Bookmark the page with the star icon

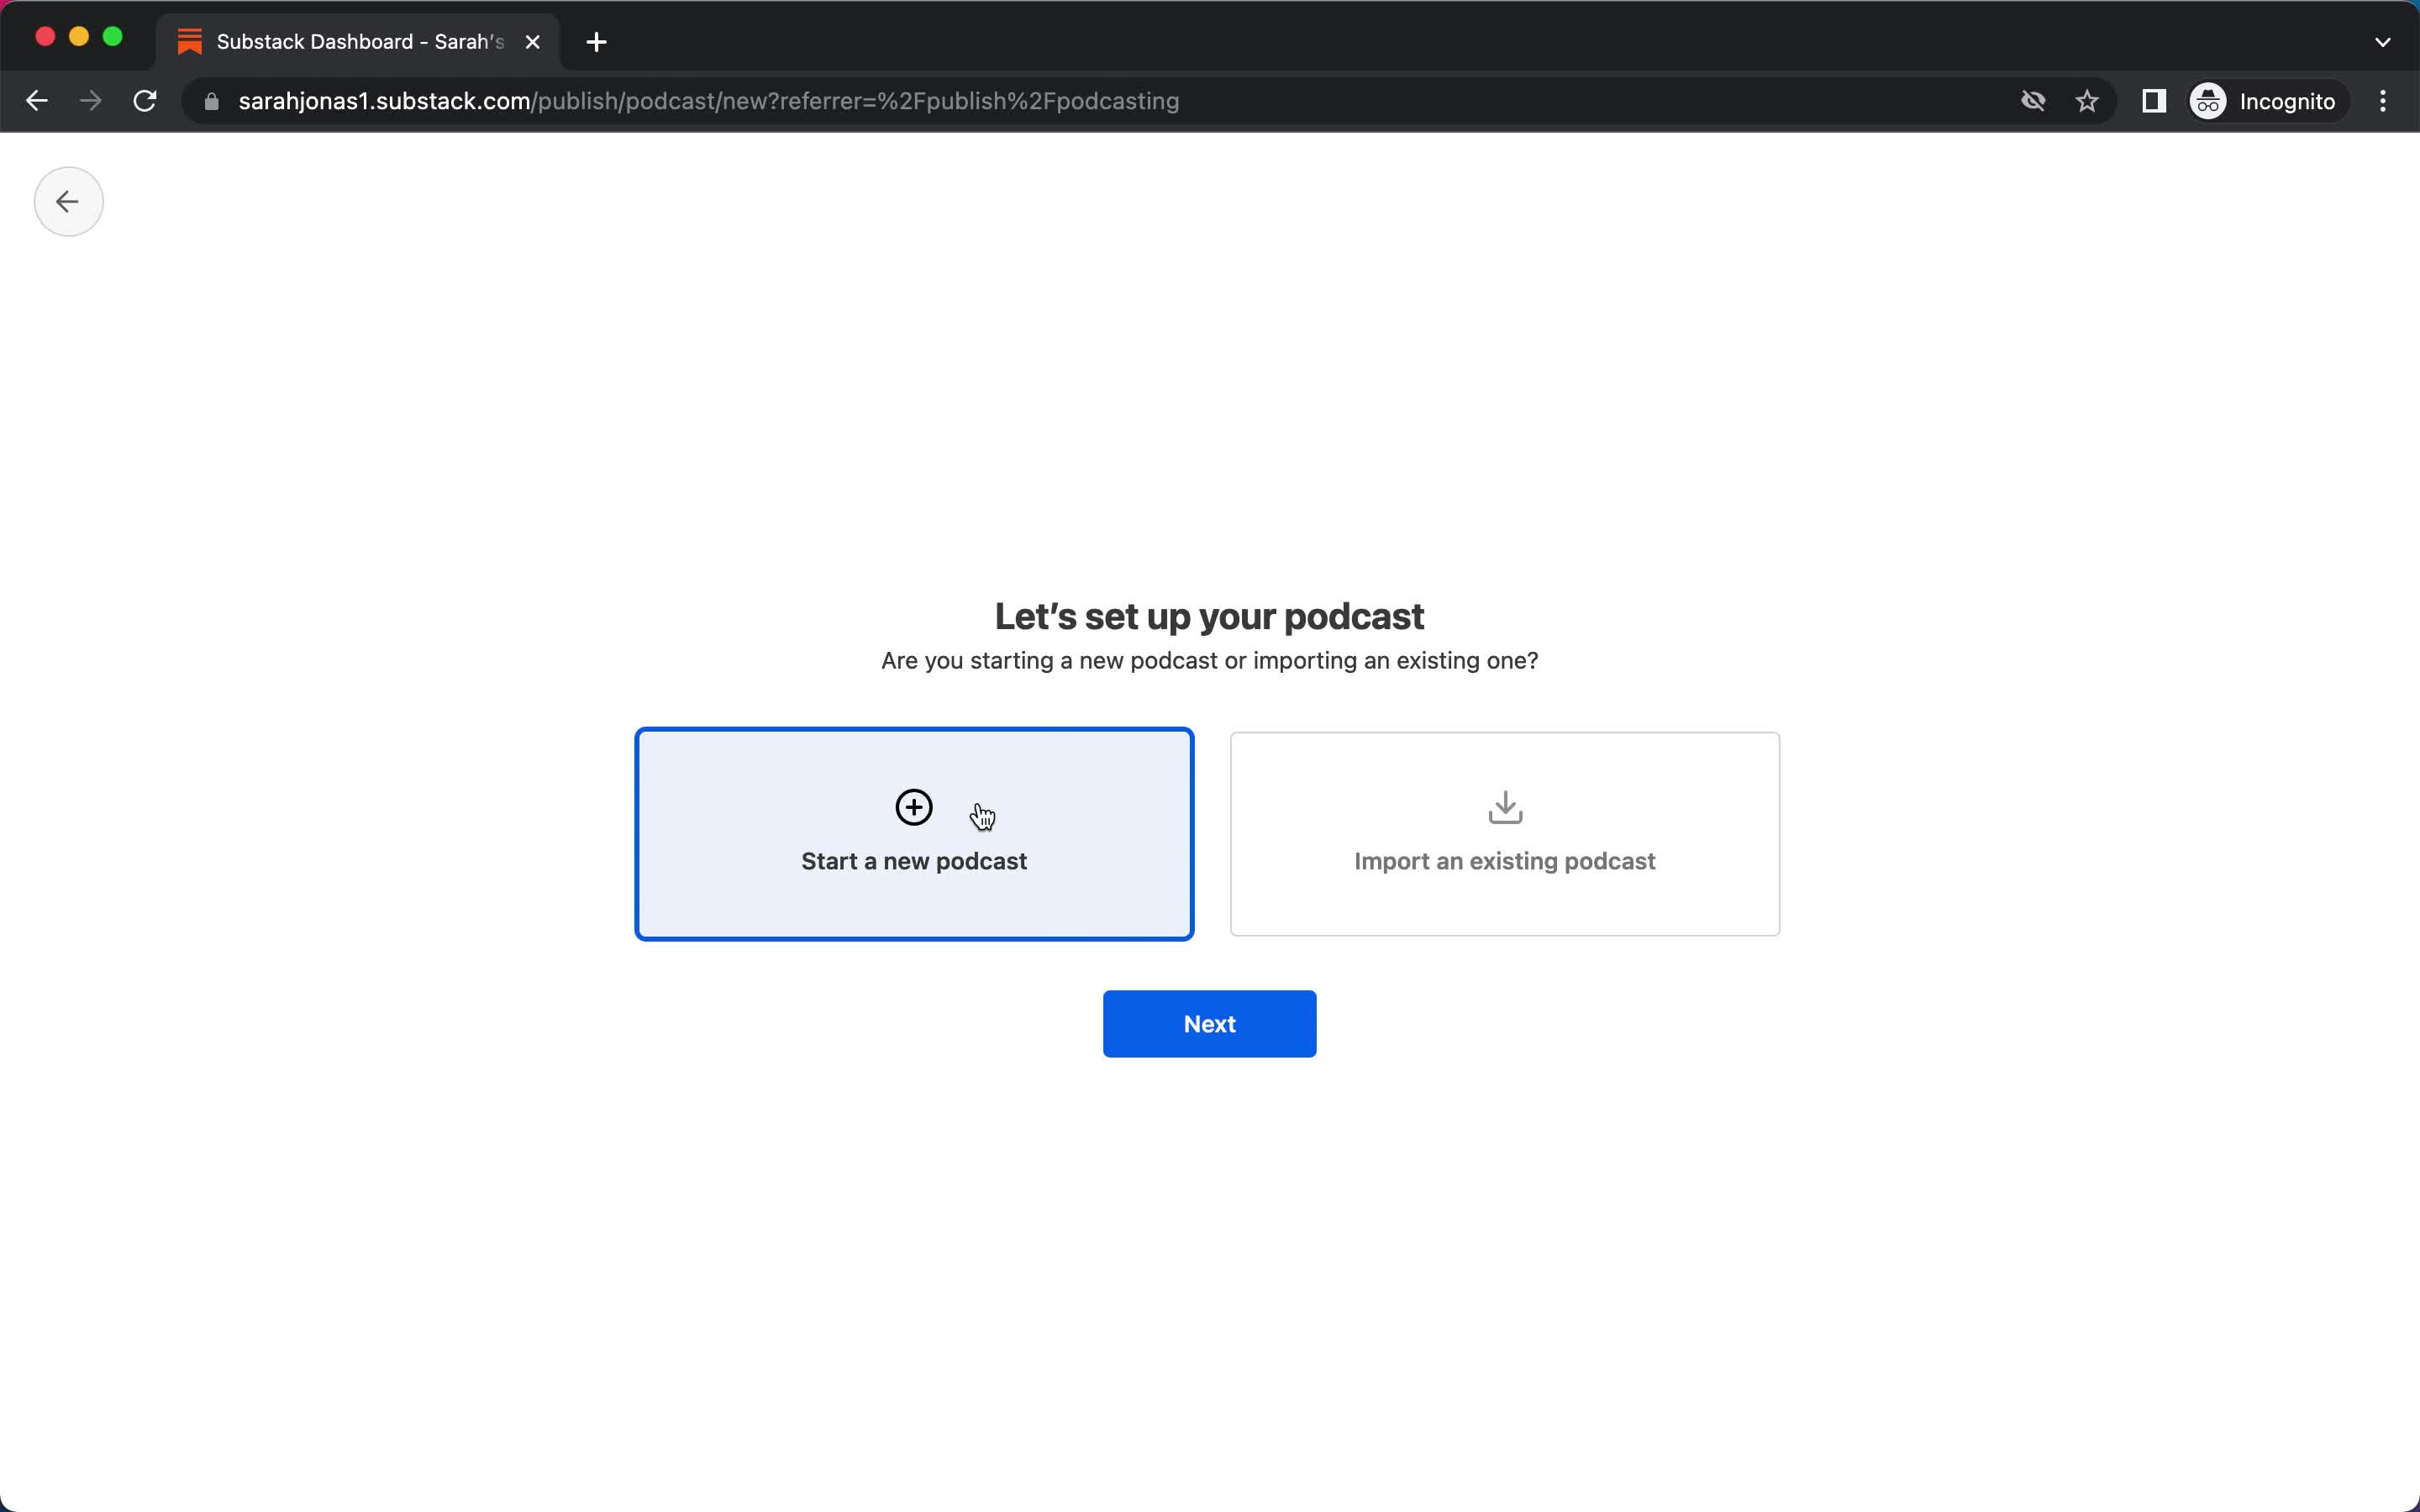point(2086,101)
